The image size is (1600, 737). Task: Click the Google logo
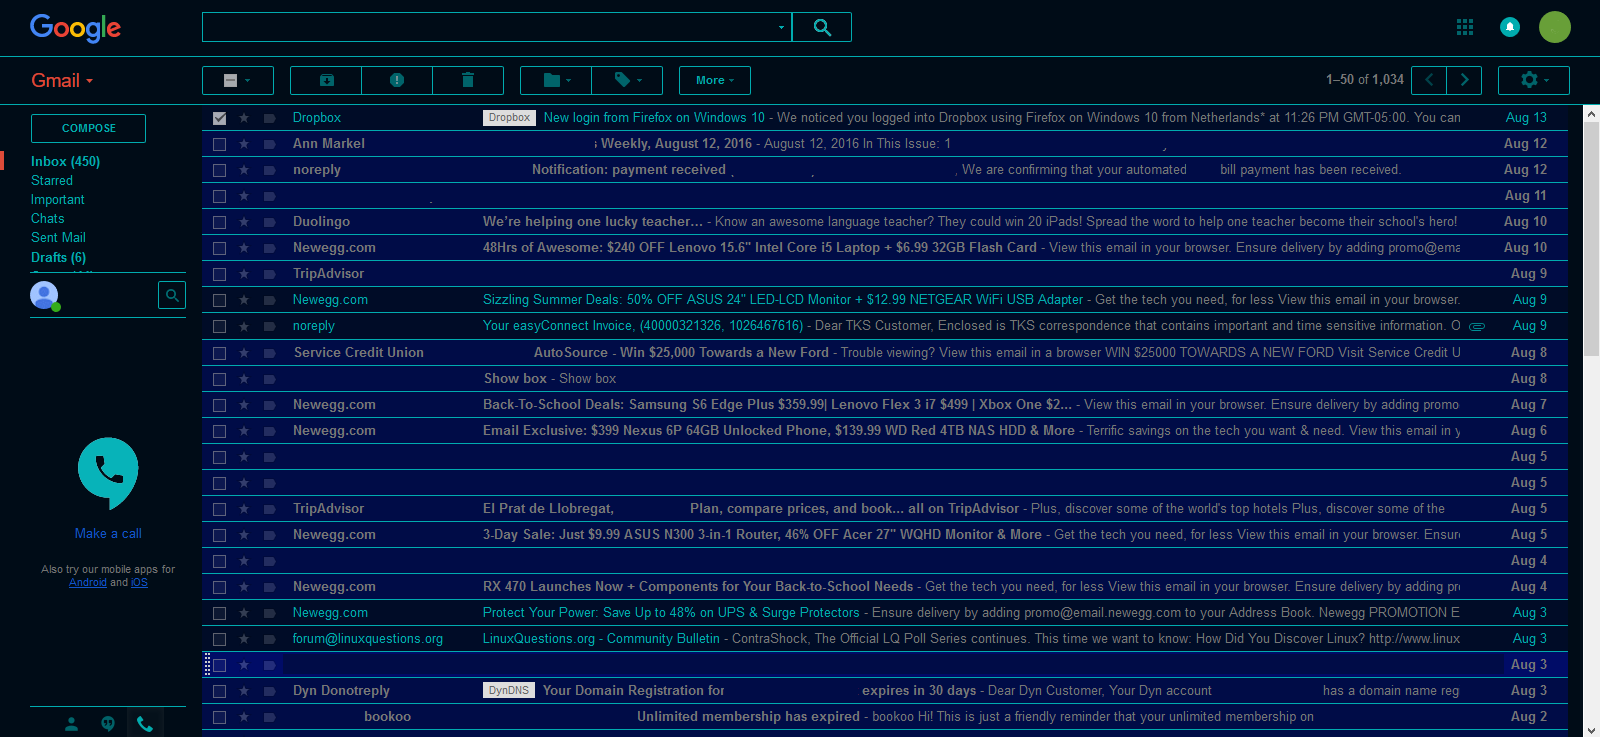pos(75,28)
